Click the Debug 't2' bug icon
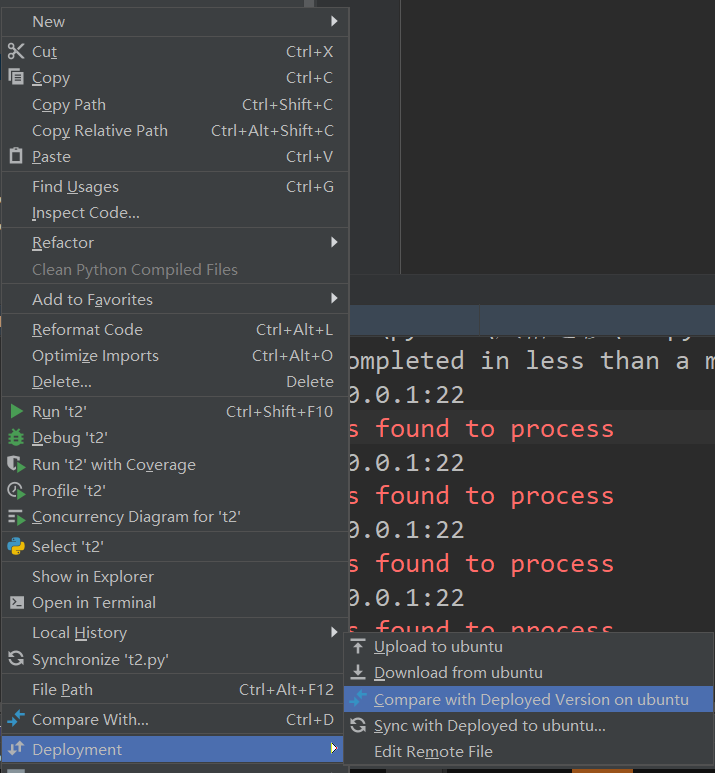The height and width of the screenshot is (773, 715). (16, 438)
